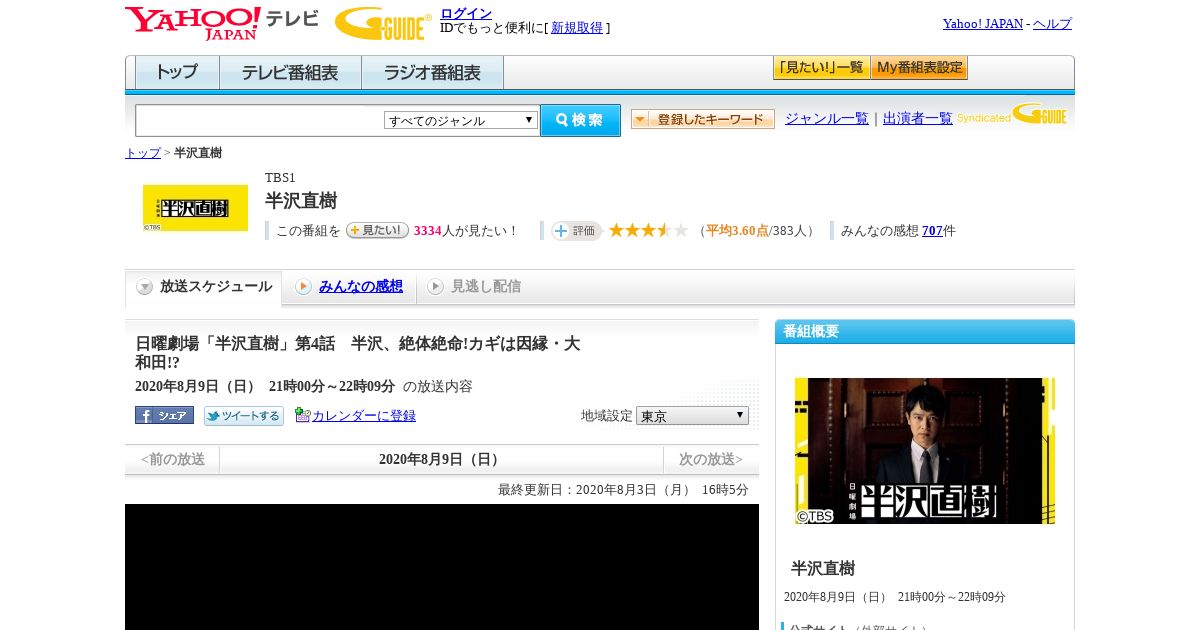Viewport: 1200px width, 630px height.
Task: Expand the 登録したキーワード dropdown
Action: (703, 119)
